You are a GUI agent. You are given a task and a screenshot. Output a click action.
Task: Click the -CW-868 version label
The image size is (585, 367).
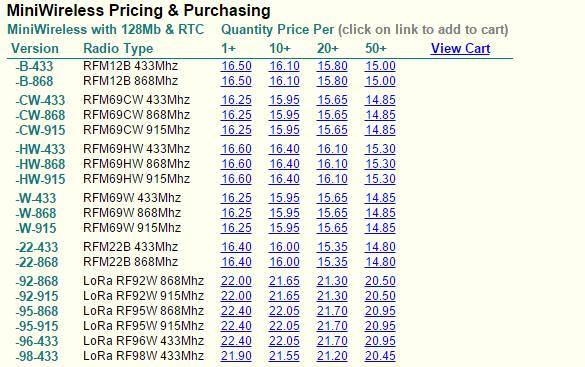click(x=40, y=115)
